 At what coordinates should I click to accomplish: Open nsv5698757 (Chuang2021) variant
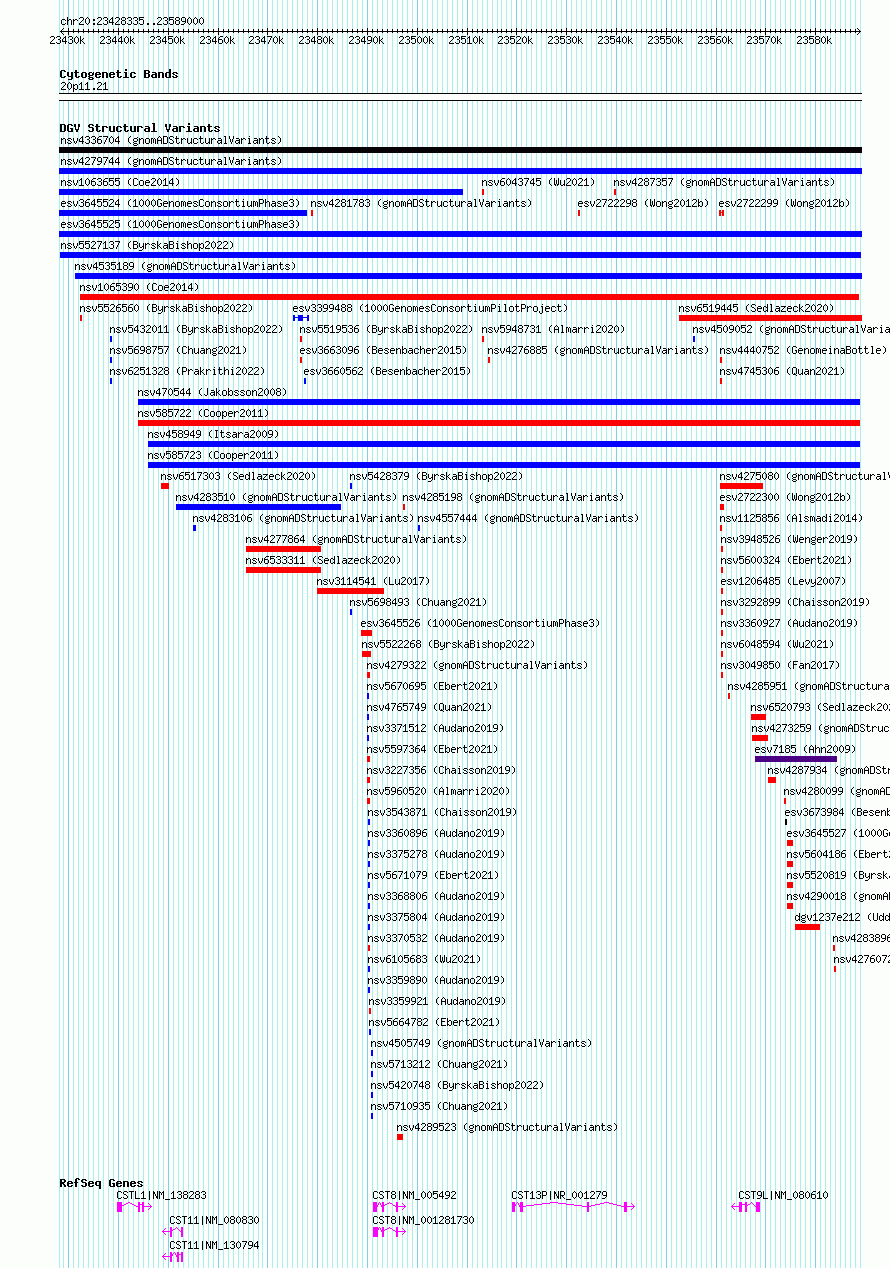[x=178, y=350]
